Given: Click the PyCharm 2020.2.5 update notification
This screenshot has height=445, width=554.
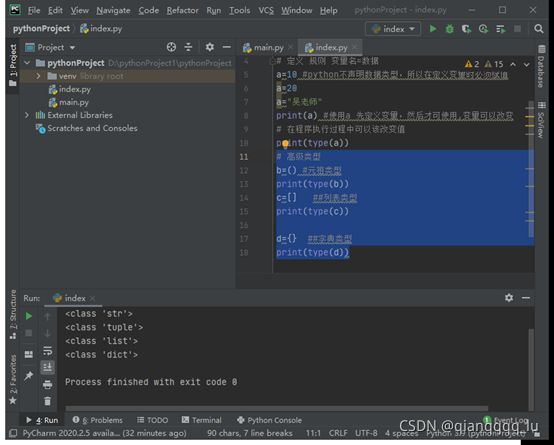Looking at the screenshot, I should [x=104, y=433].
